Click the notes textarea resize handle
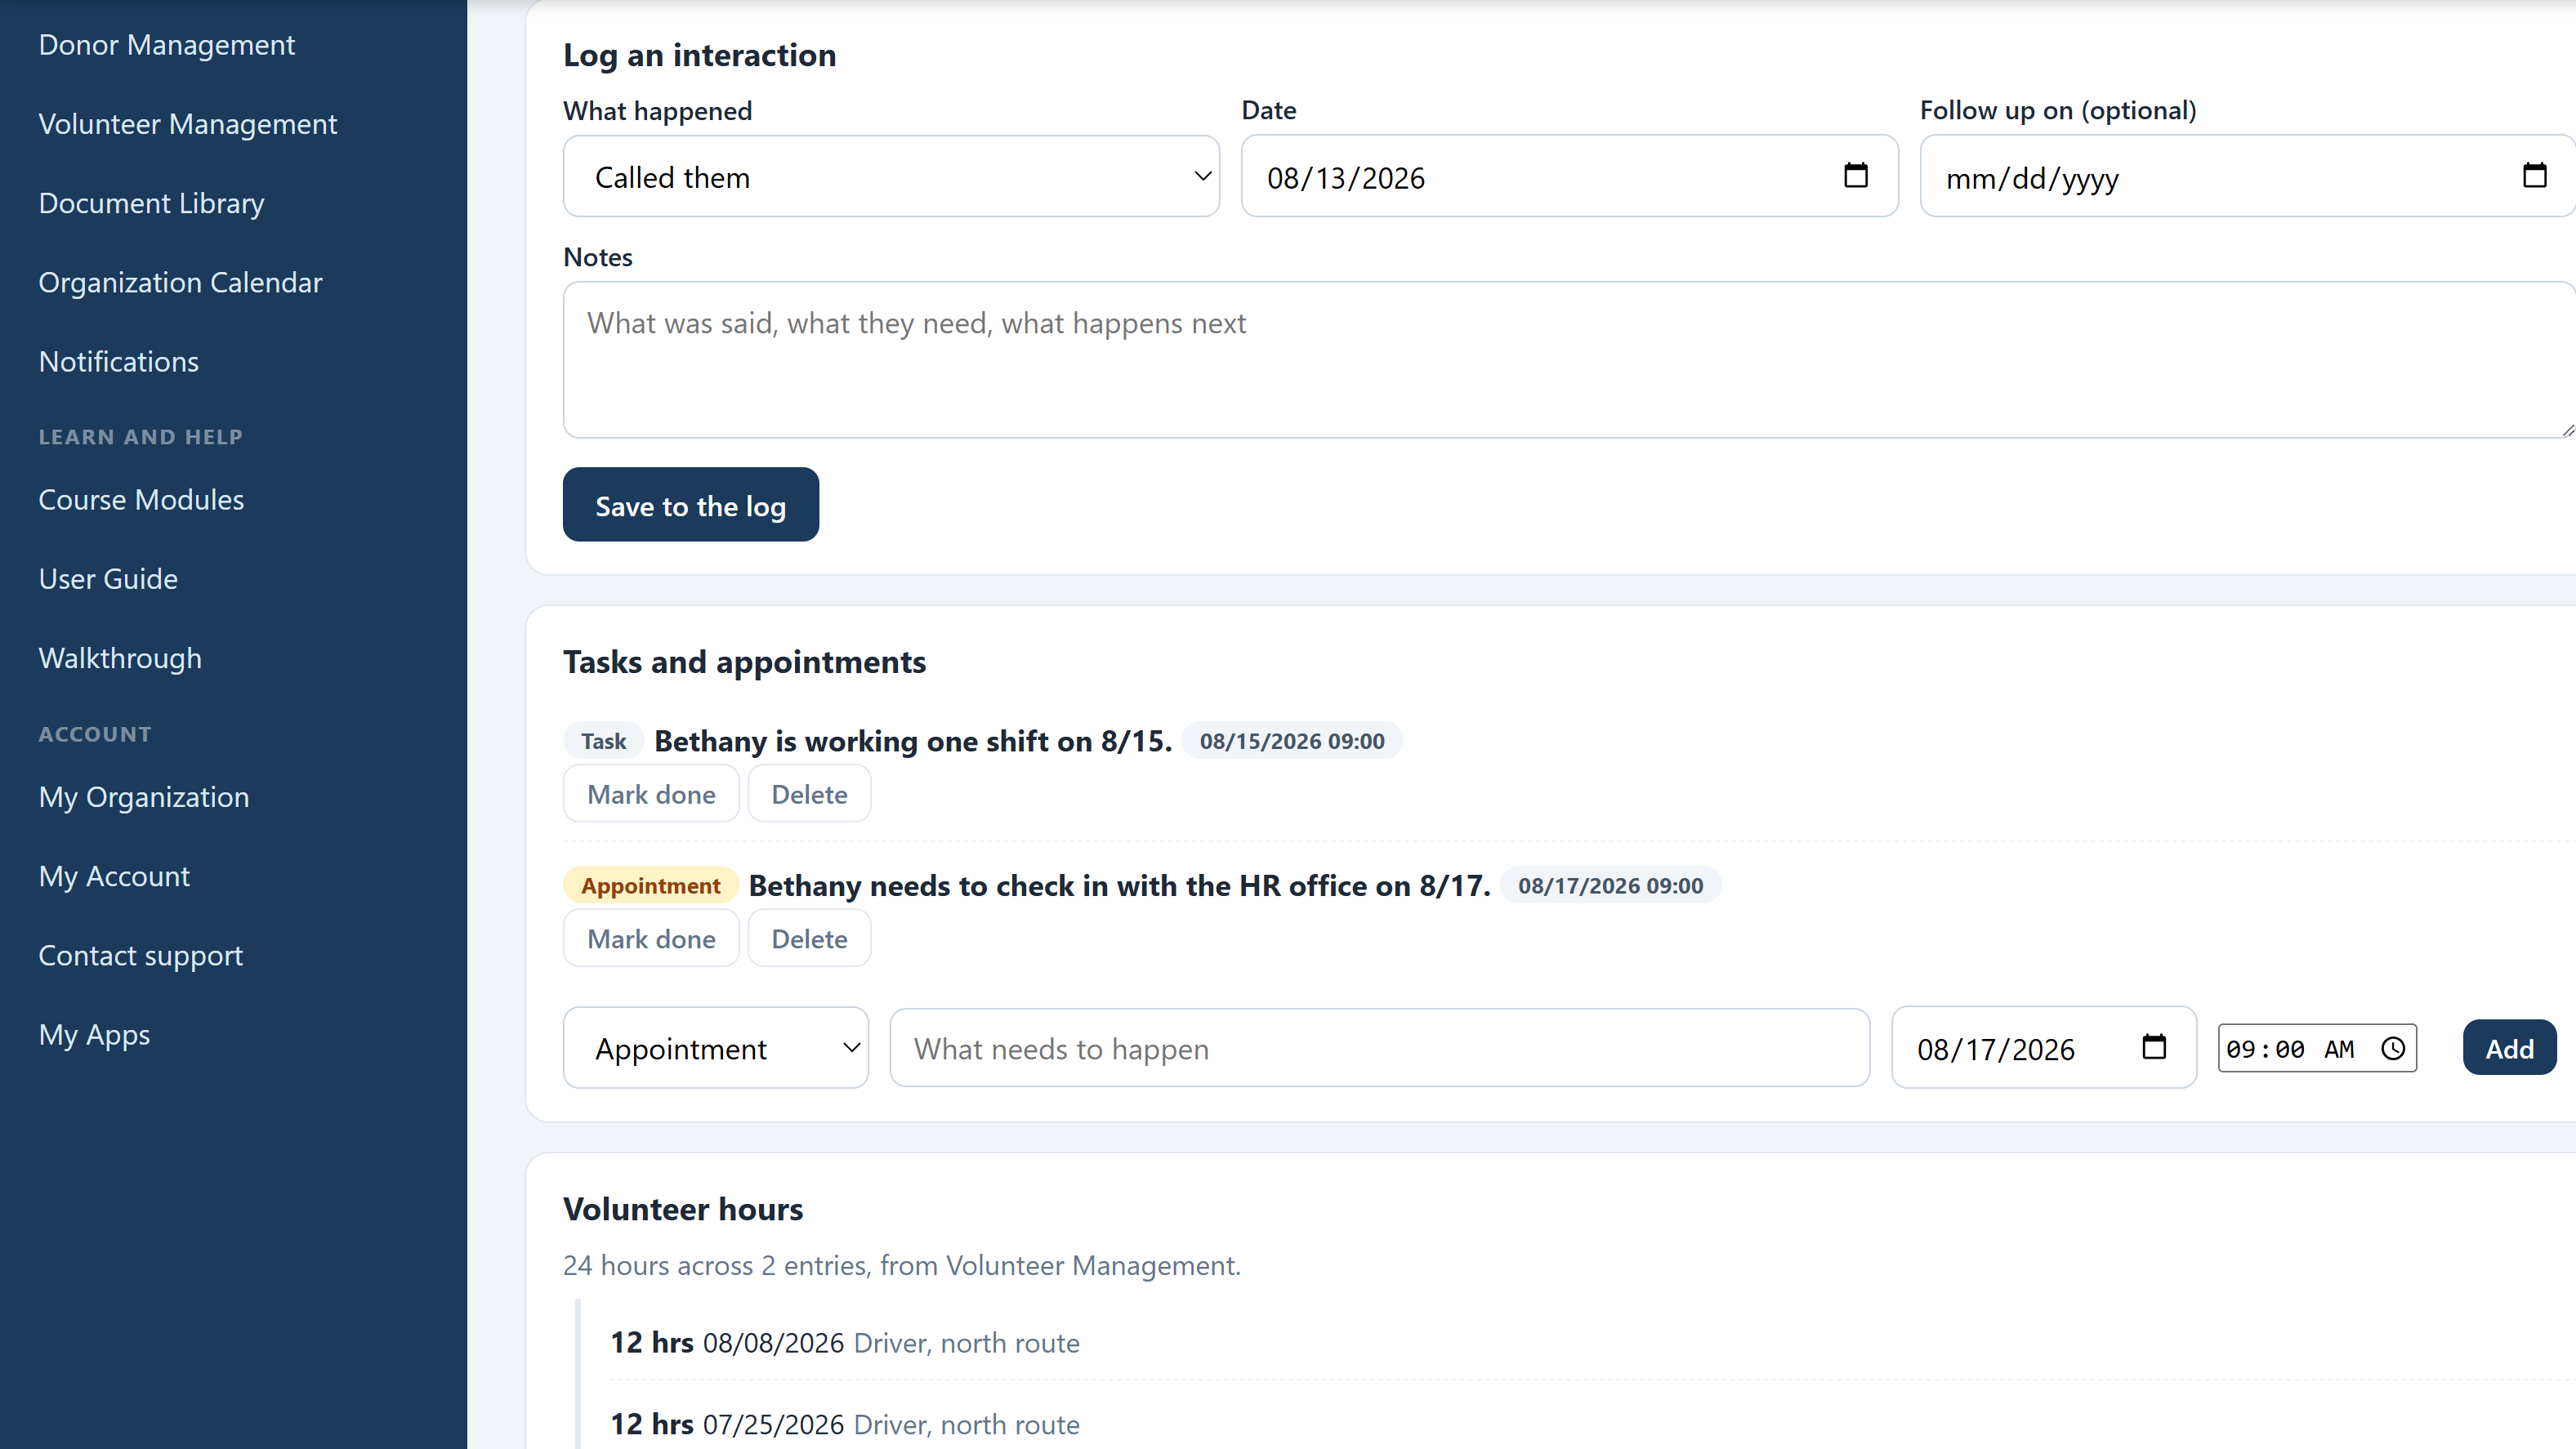This screenshot has height=1449, width=2576. [x=2567, y=430]
